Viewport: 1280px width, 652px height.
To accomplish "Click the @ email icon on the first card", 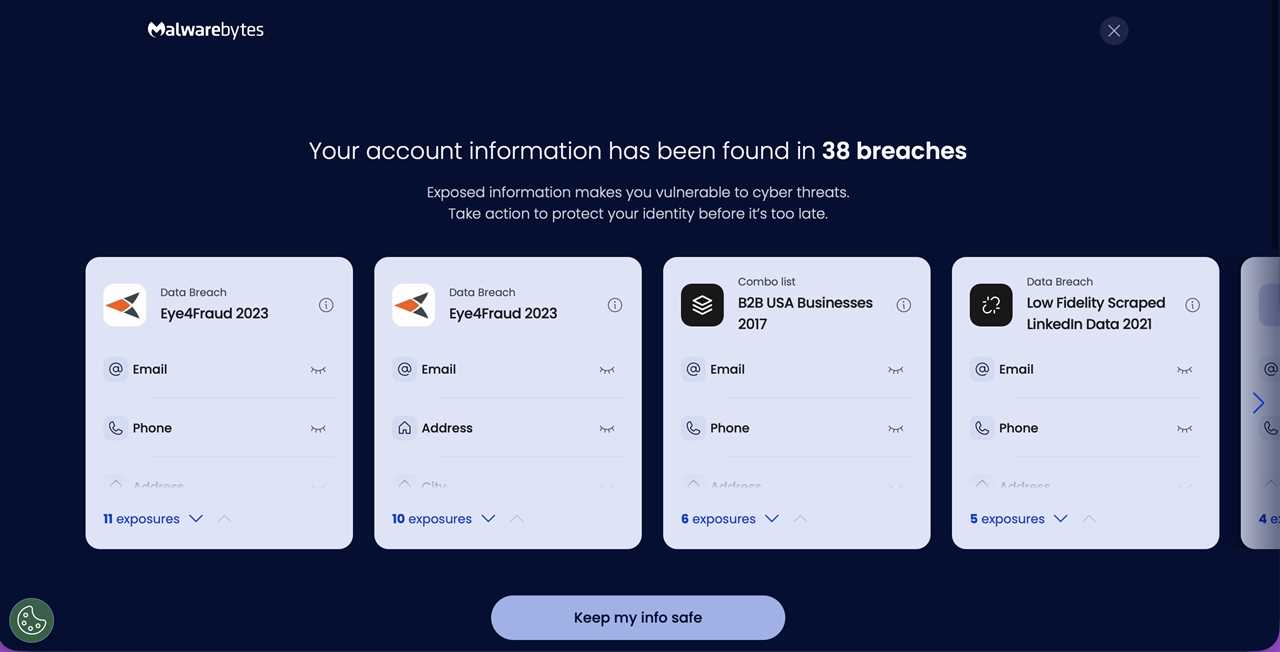I will pos(115,369).
